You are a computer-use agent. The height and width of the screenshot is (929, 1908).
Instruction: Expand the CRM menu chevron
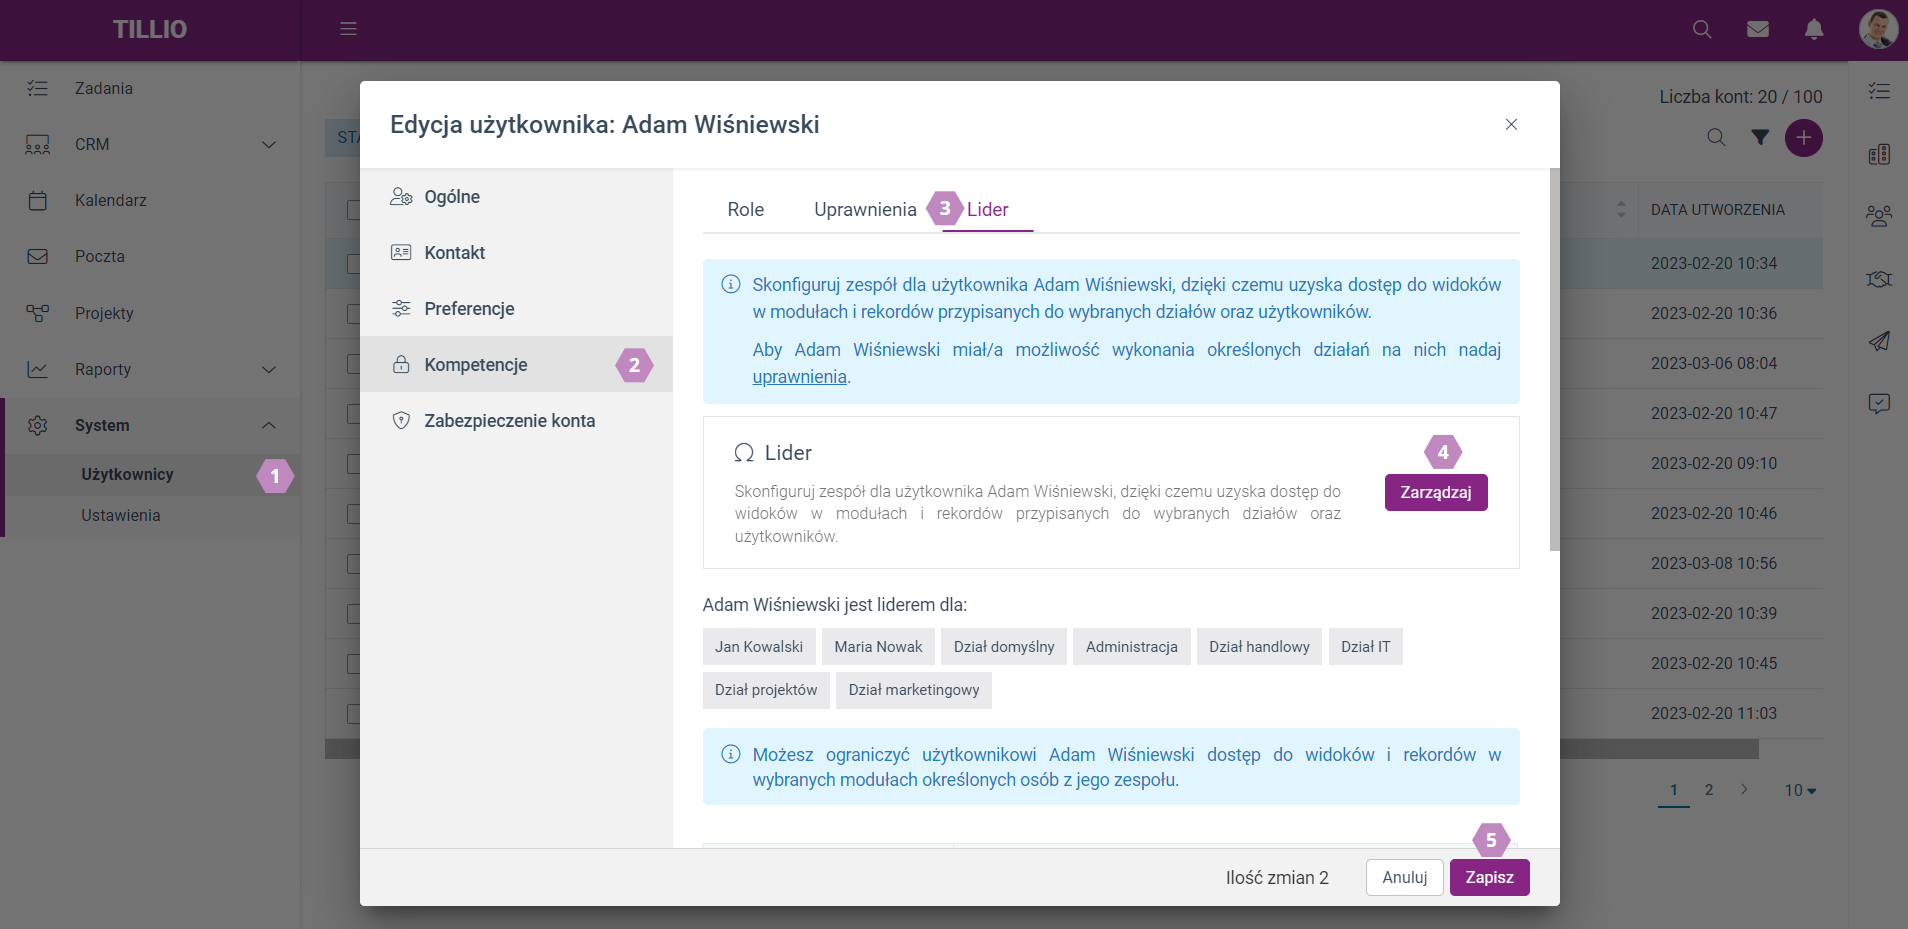pos(269,144)
